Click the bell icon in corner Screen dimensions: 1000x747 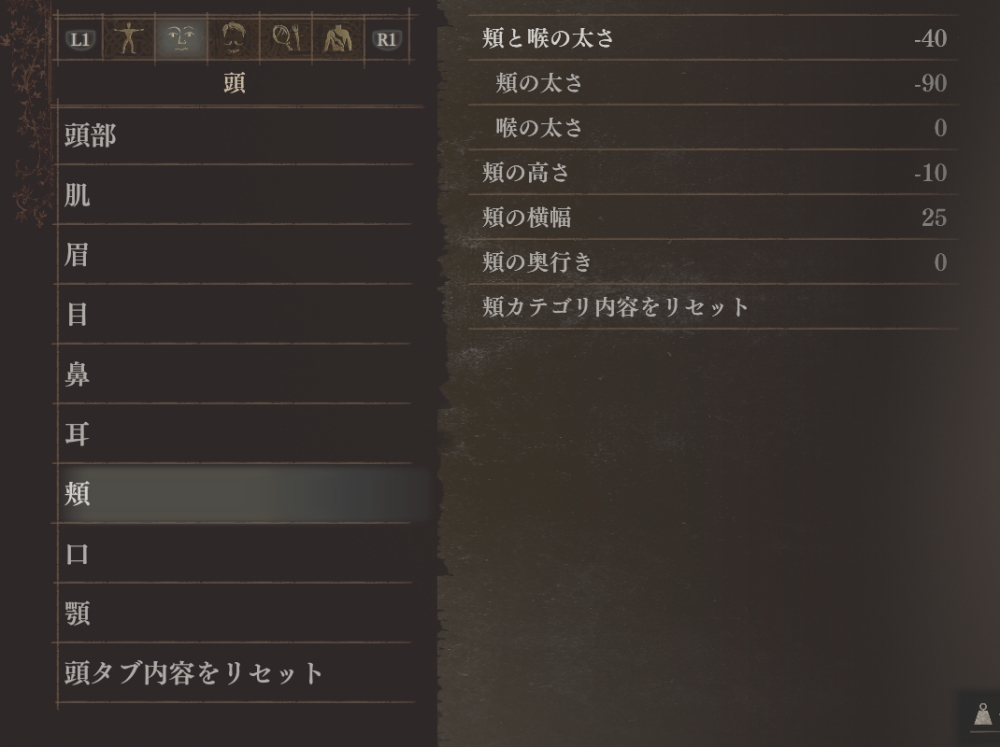(x=983, y=714)
